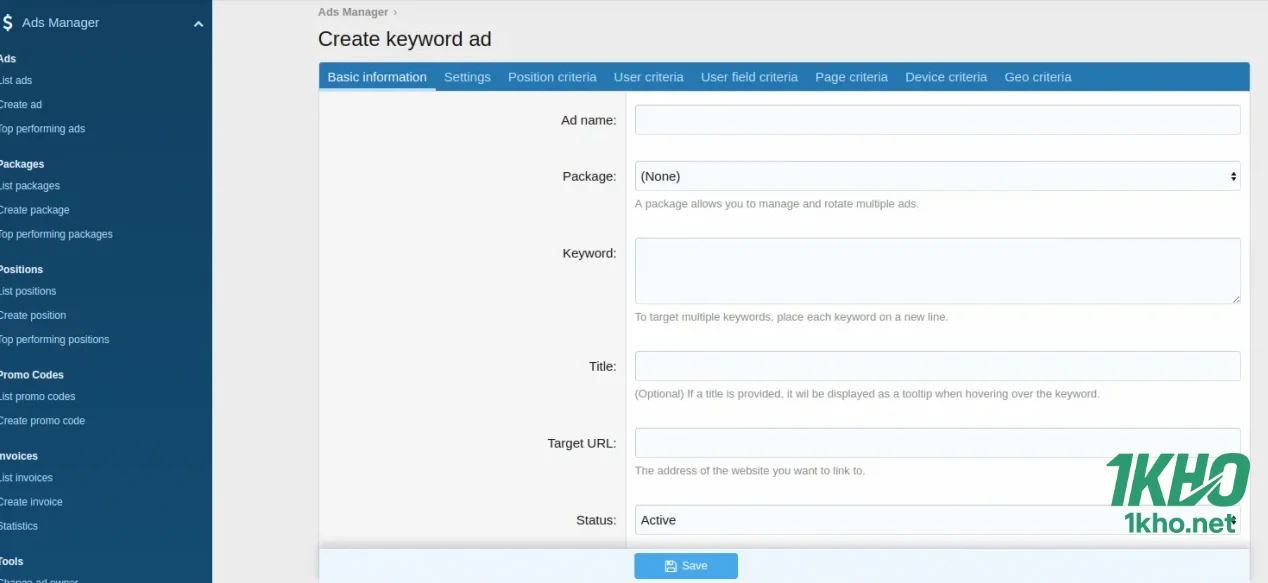This screenshot has width=1268, height=583.
Task: Collapse the Ads Manager sidebar section chevron
Action: point(198,24)
